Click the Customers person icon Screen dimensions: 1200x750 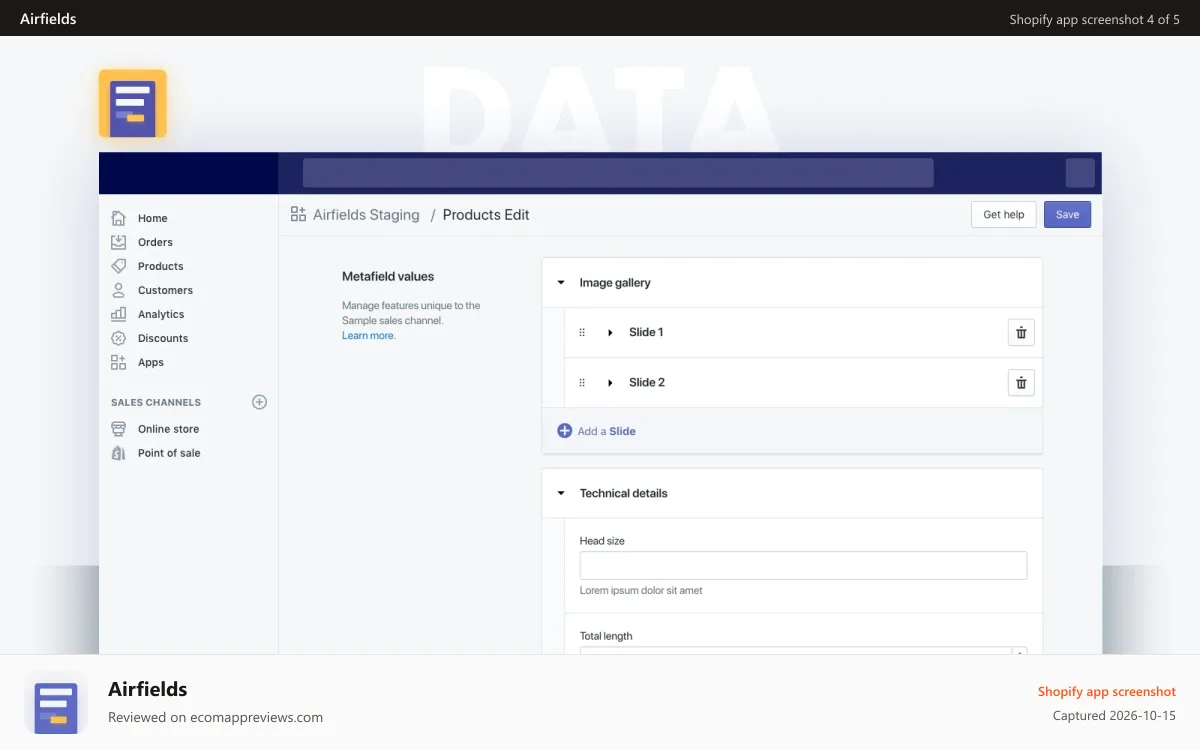119,290
